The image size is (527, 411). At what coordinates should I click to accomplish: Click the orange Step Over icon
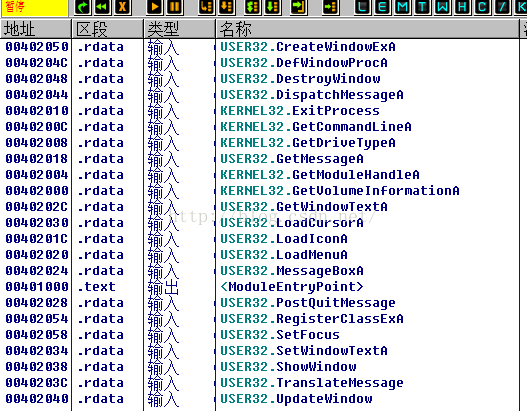(x=227, y=7)
